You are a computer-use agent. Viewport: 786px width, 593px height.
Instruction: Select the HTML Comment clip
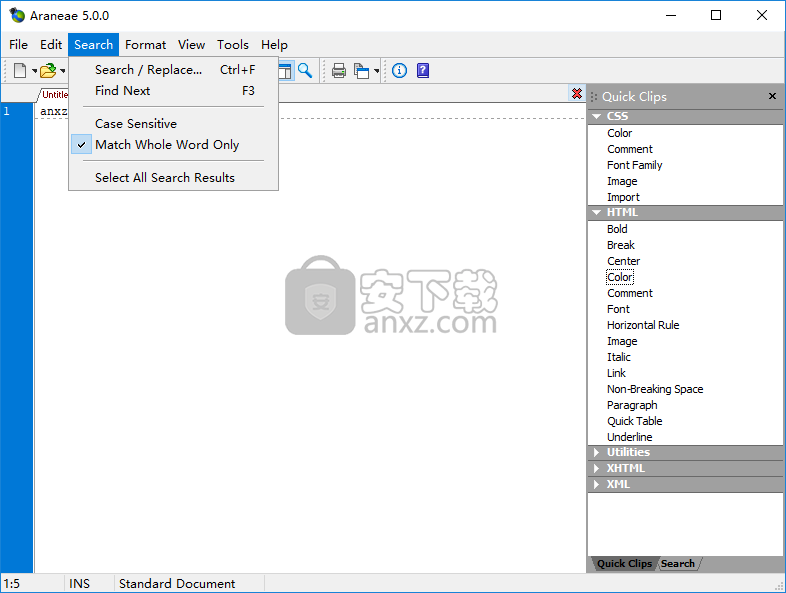tap(630, 293)
